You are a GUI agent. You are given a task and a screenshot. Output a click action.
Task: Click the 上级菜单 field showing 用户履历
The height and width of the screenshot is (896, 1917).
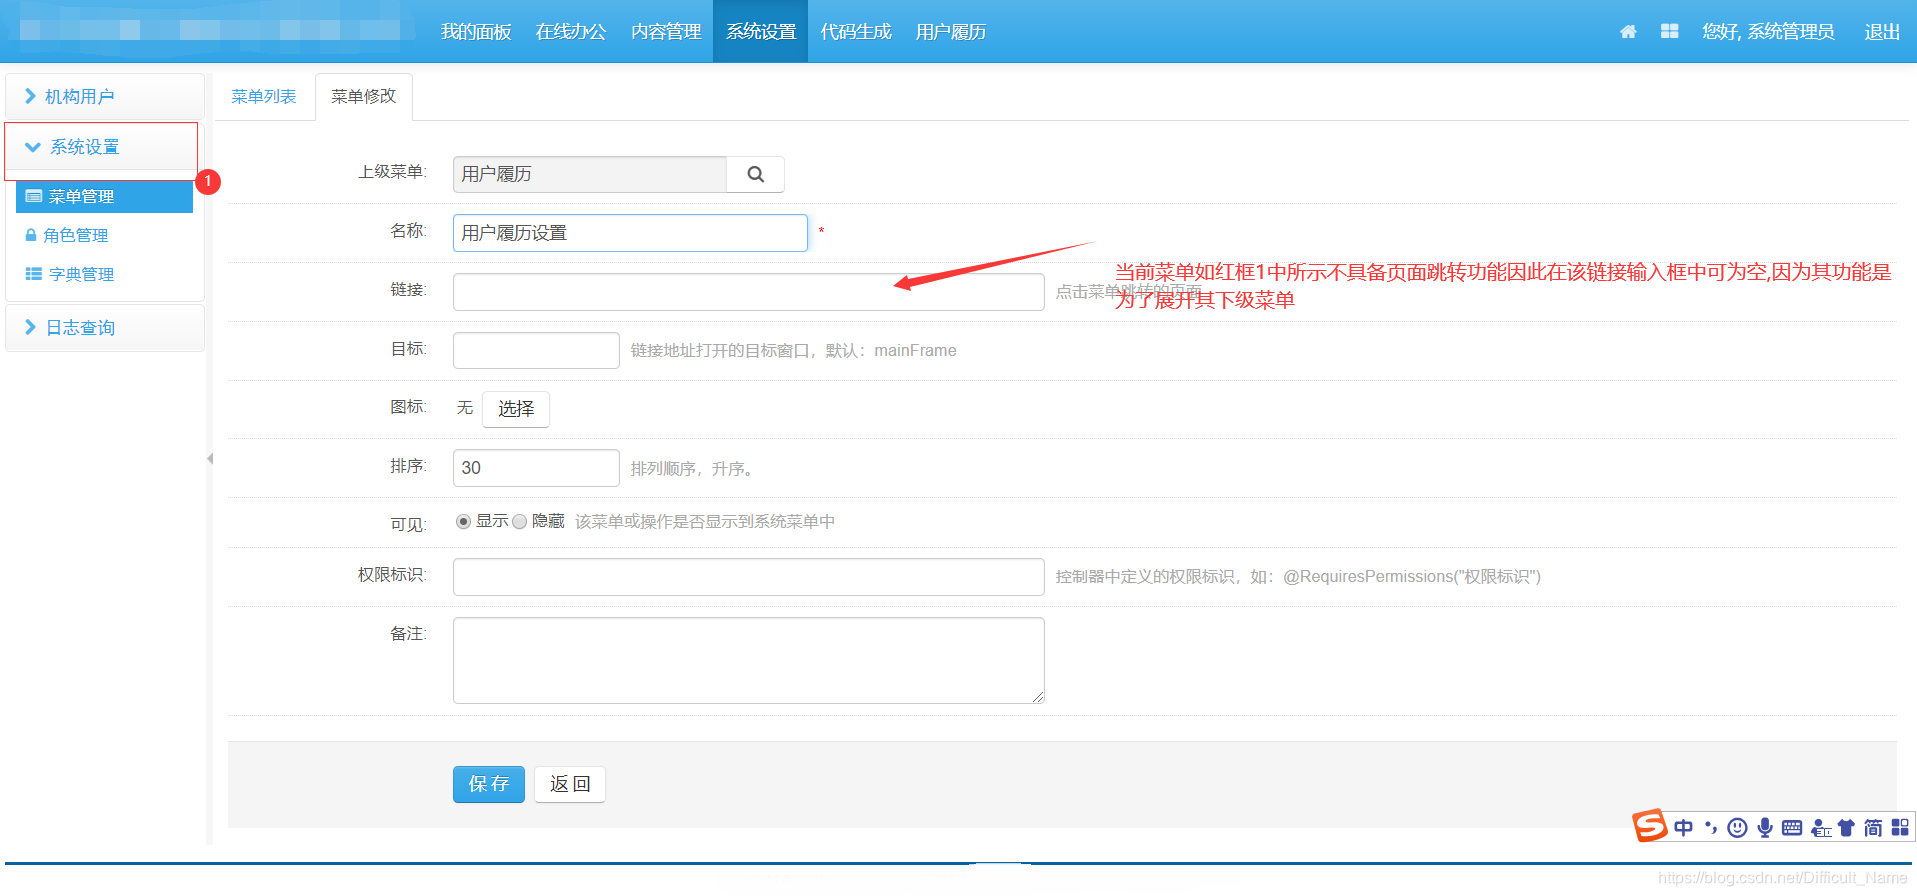tap(590, 174)
